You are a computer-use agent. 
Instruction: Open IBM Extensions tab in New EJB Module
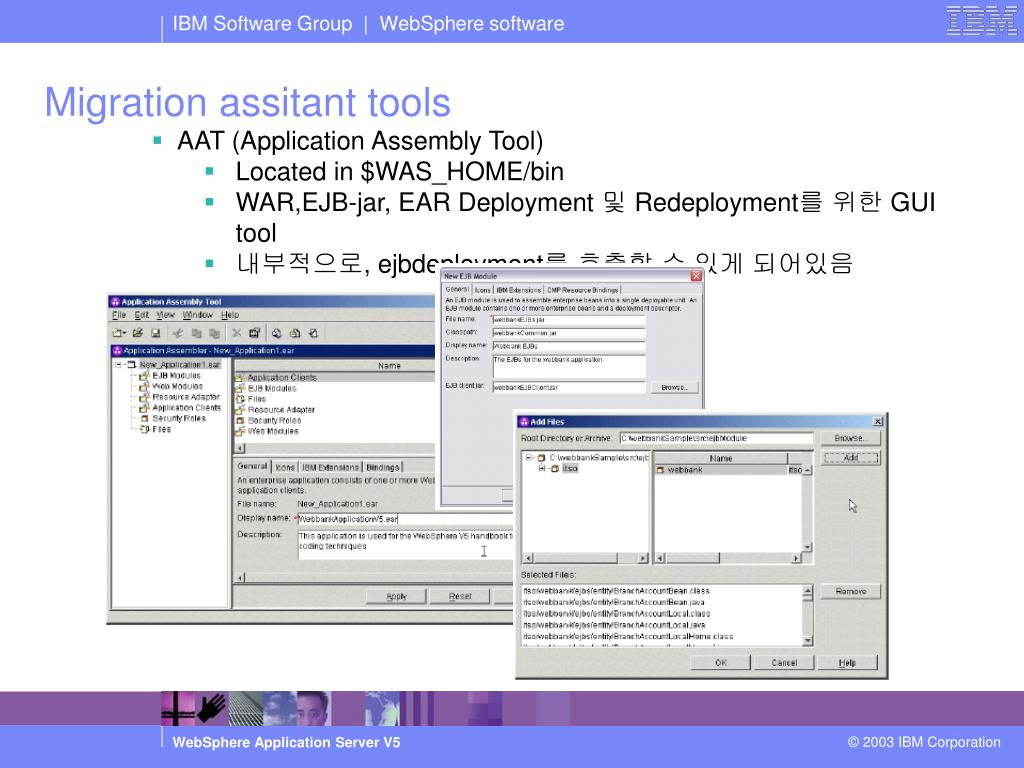coord(519,290)
